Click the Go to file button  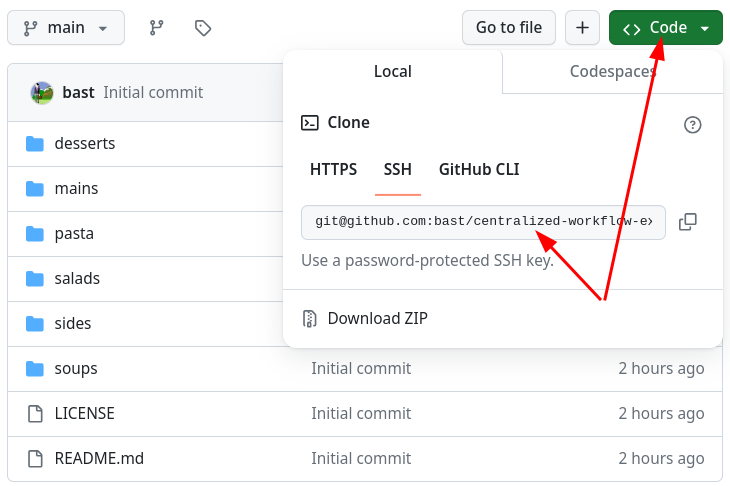click(508, 28)
